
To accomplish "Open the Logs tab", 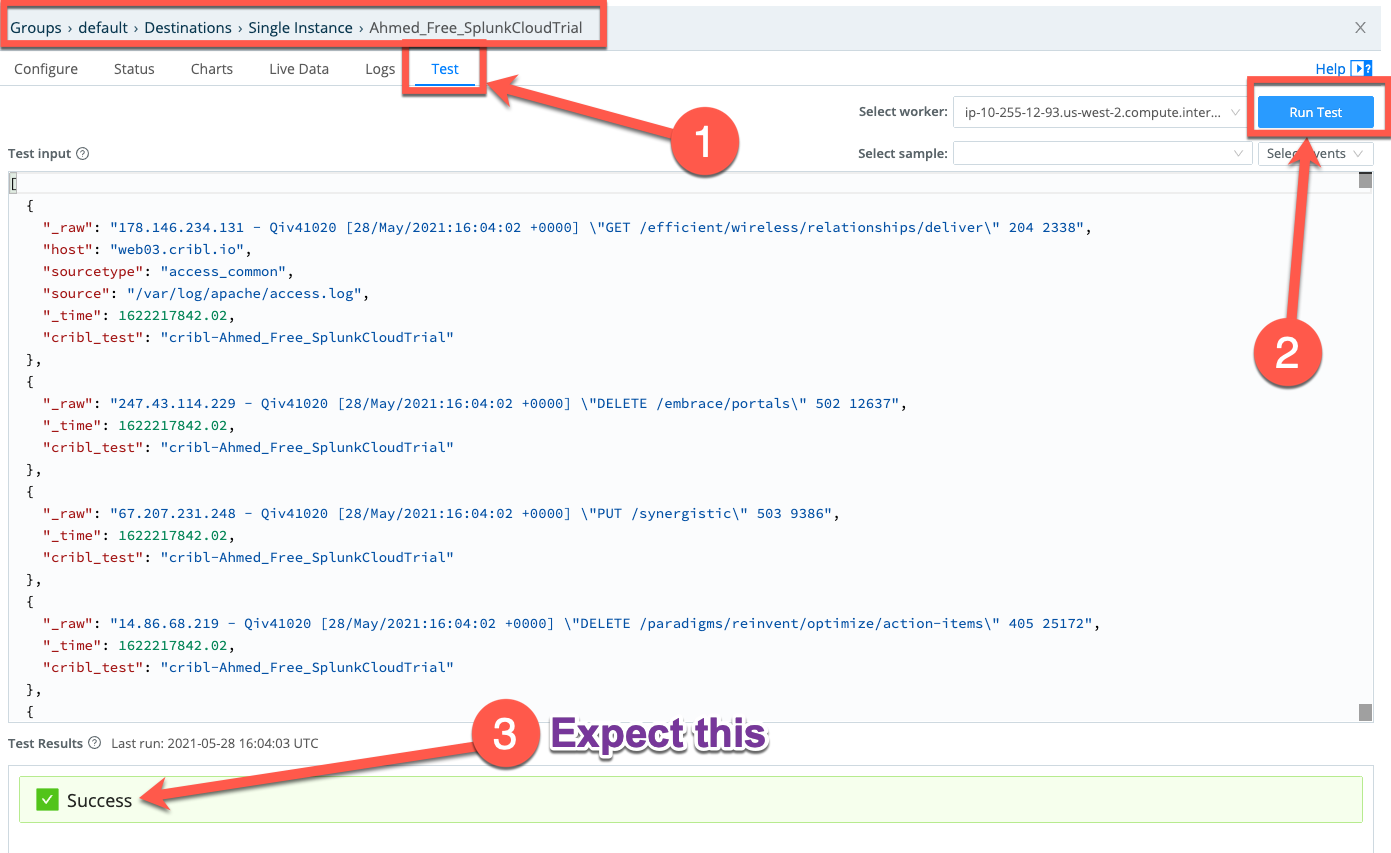I will pos(379,68).
